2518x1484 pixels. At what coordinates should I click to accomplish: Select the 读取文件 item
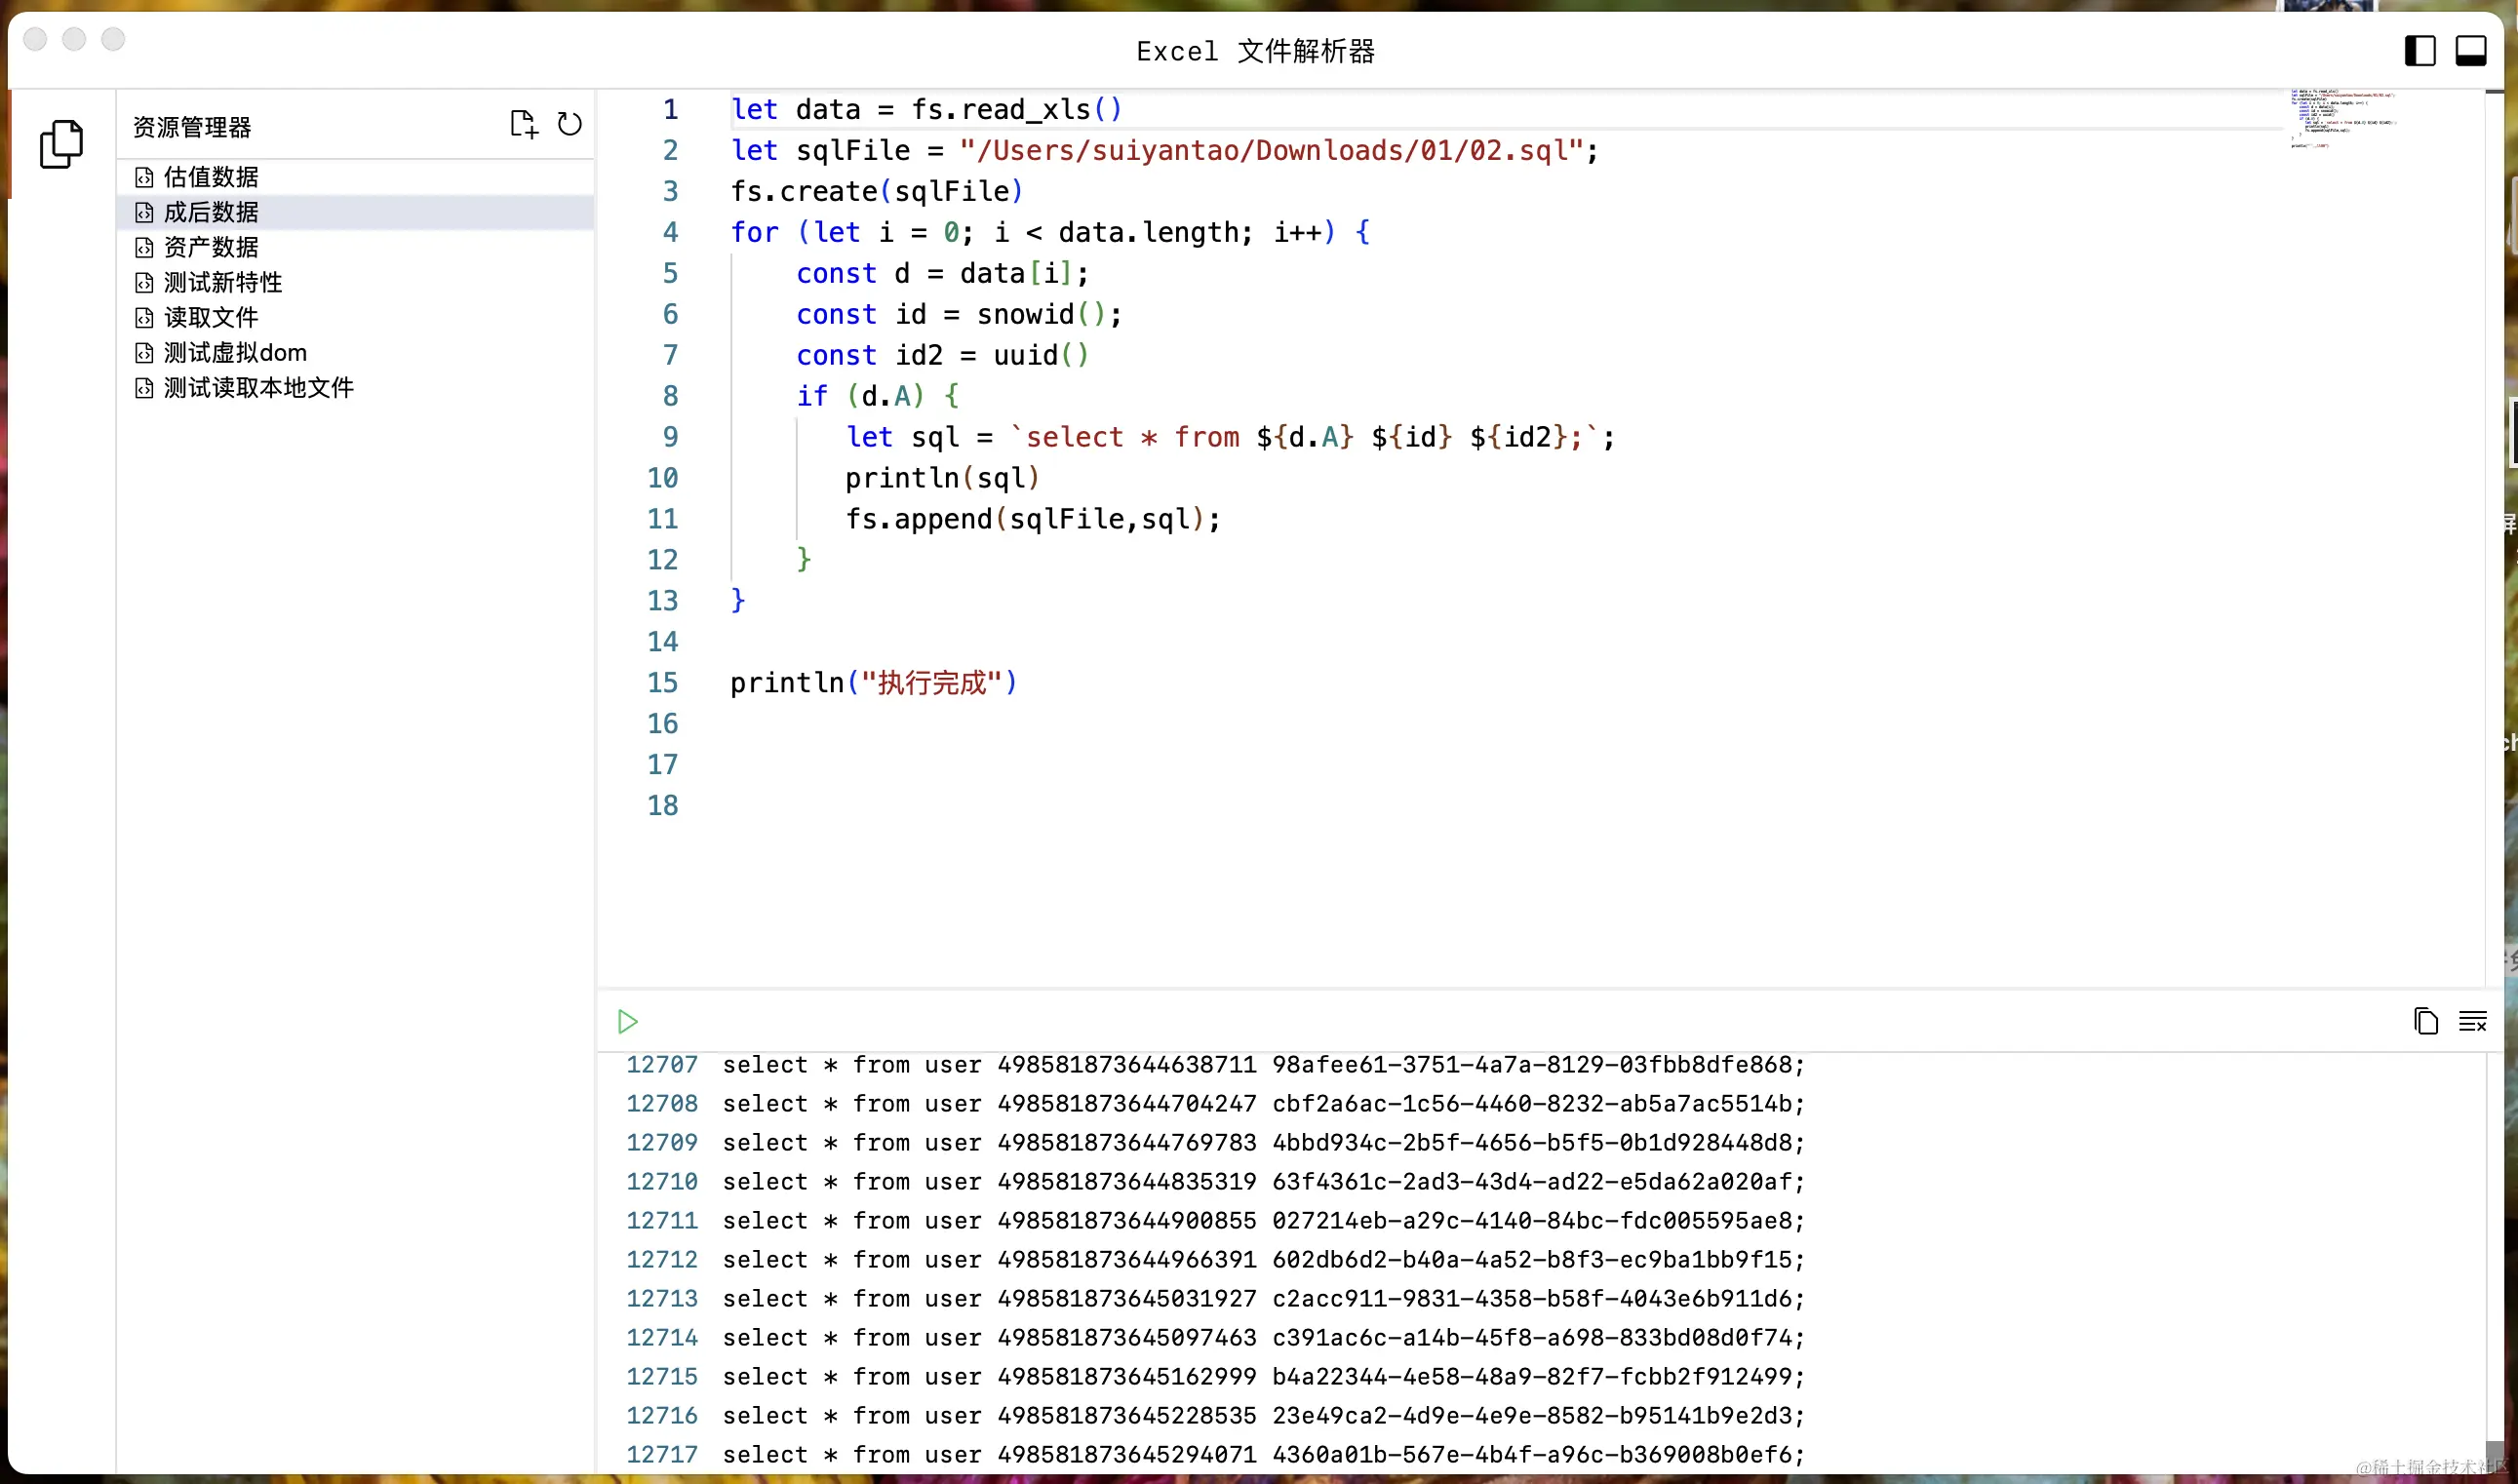[211, 317]
